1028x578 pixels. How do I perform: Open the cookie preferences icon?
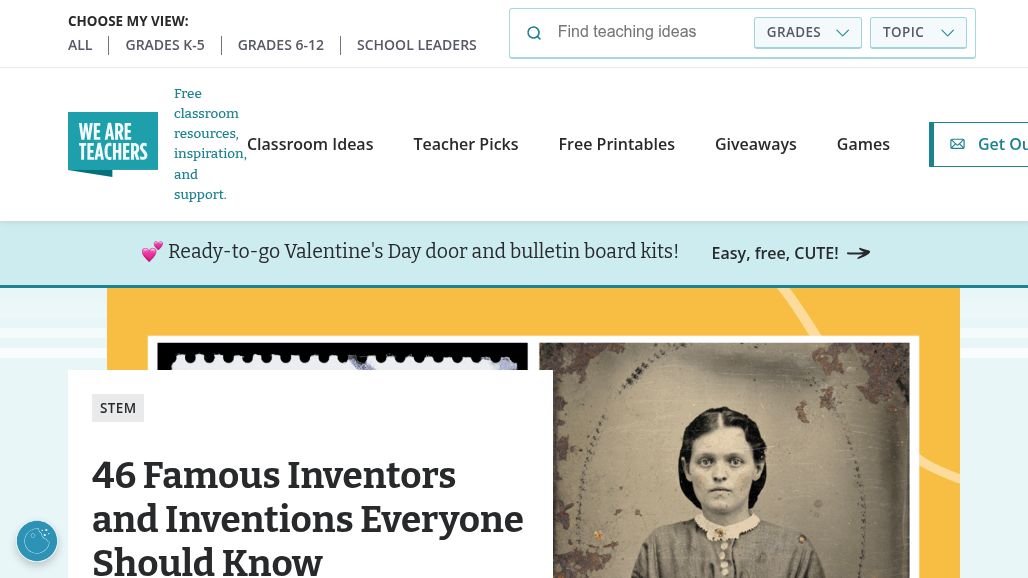tap(37, 541)
